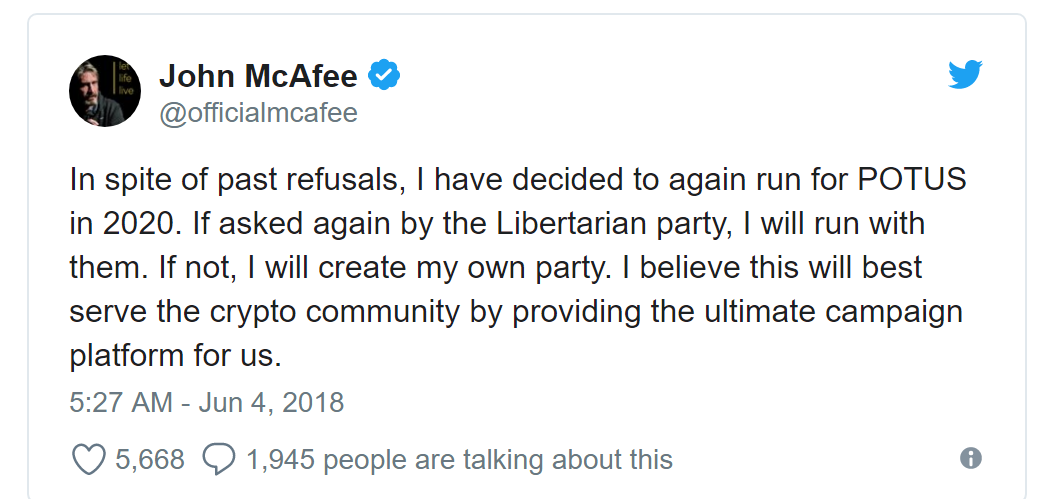Click the blue verified checkmark badge
Screen dimensions: 1054x499
[385, 75]
